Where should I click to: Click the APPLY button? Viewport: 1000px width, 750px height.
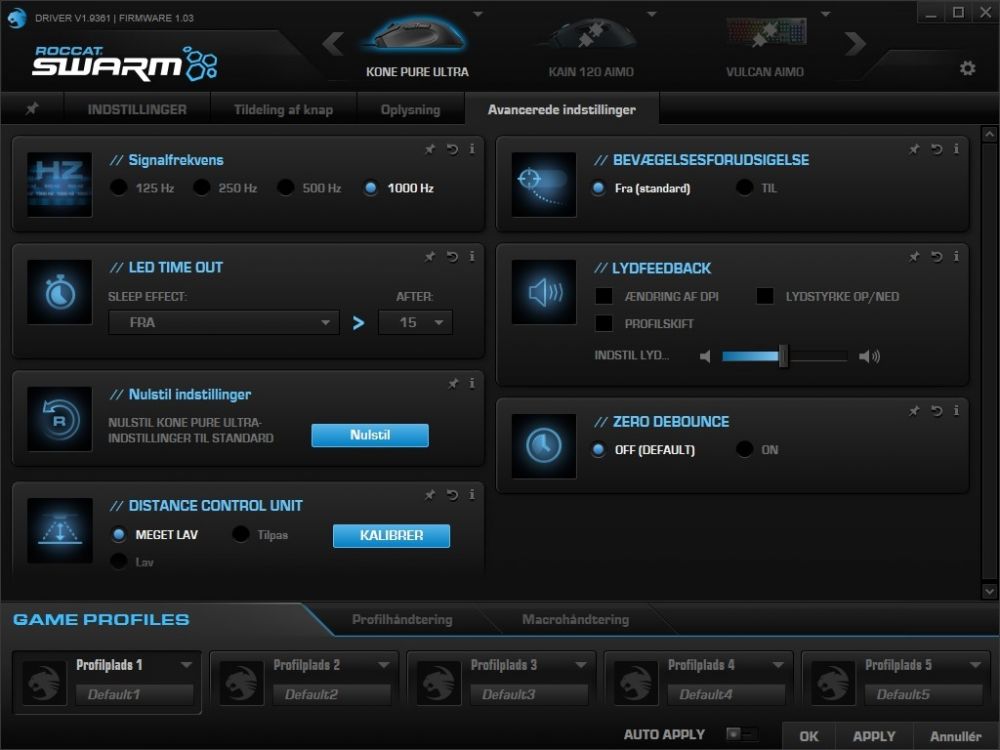(874, 736)
